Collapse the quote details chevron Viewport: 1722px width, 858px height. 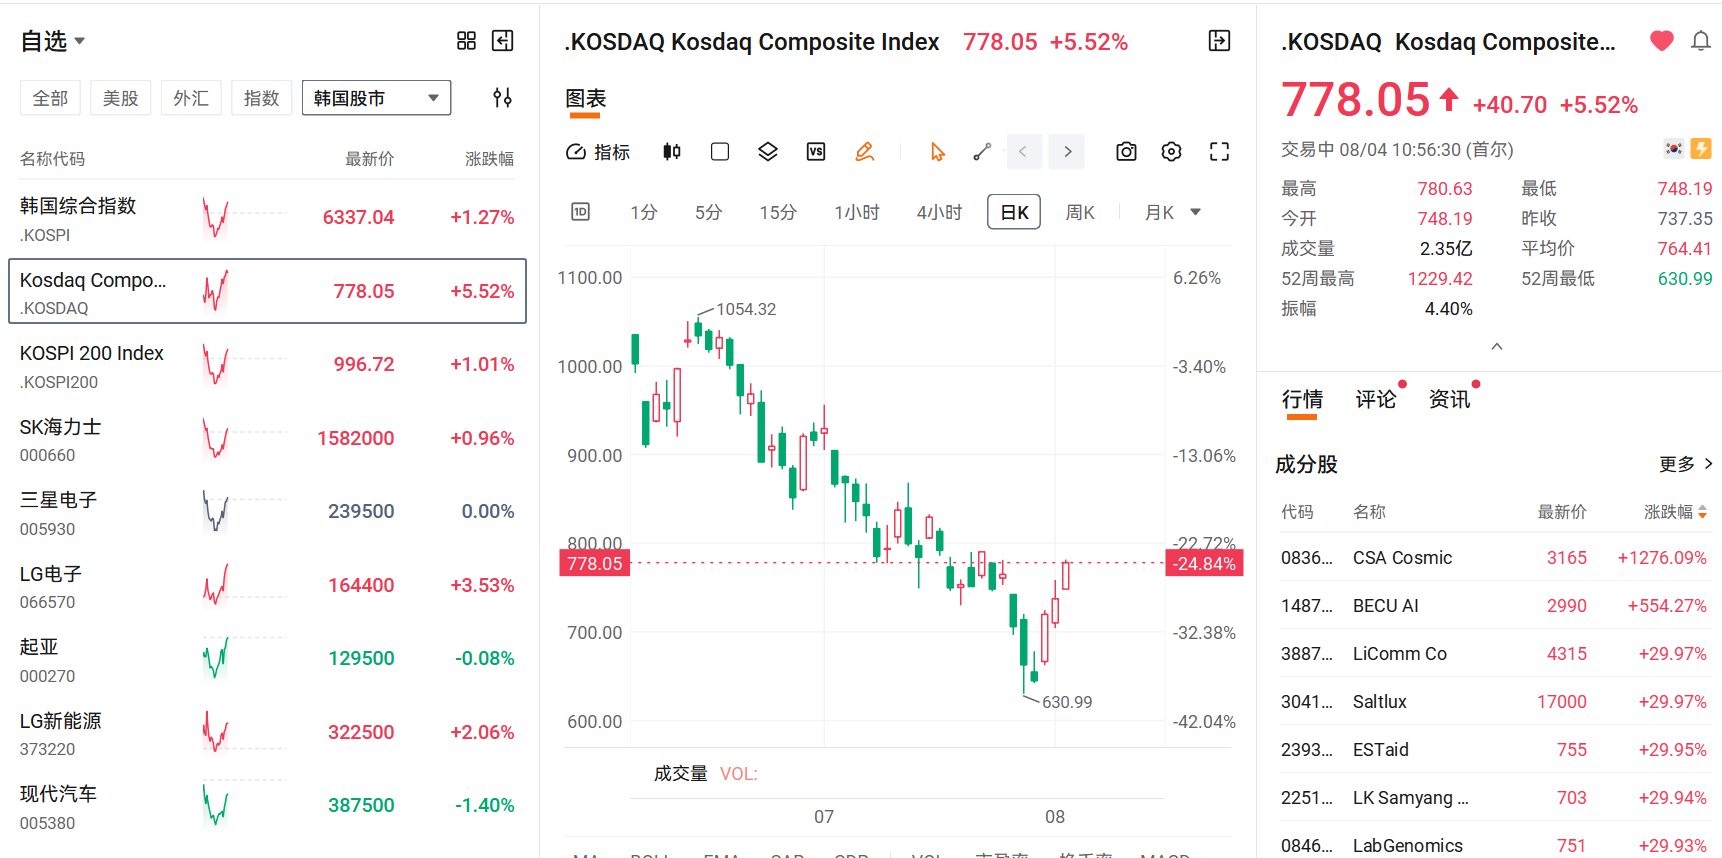click(x=1497, y=347)
